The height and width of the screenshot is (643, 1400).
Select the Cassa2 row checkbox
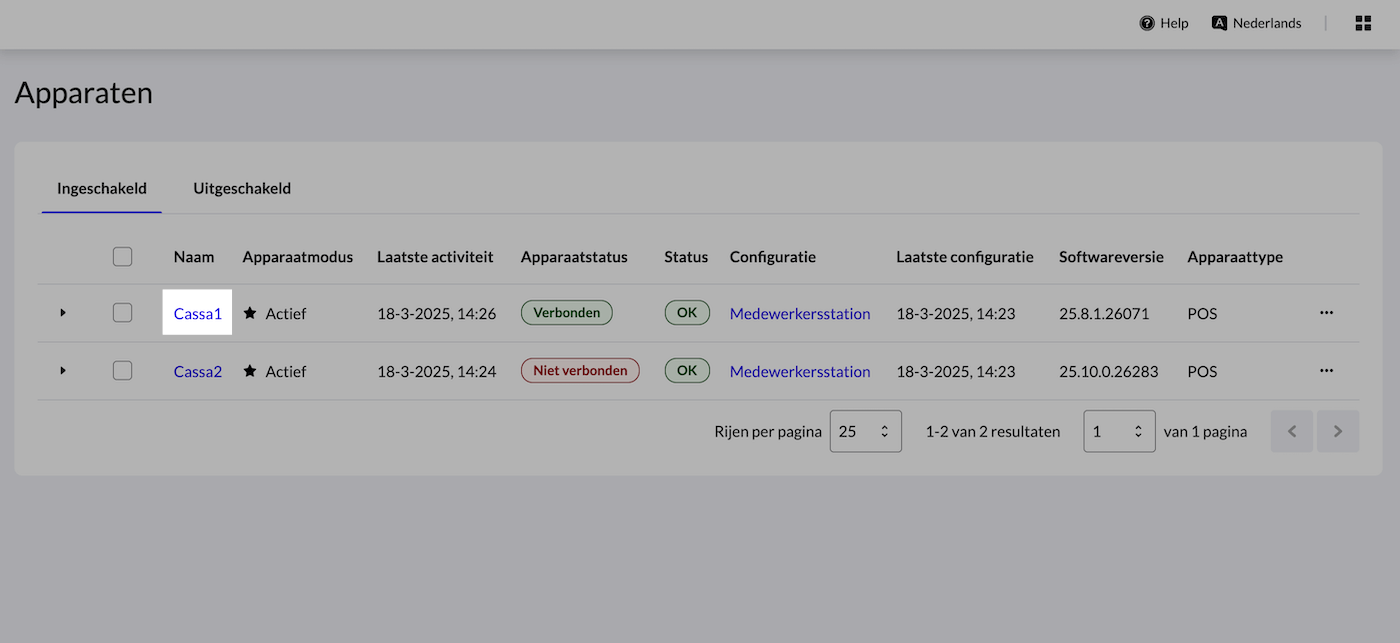pos(122,371)
